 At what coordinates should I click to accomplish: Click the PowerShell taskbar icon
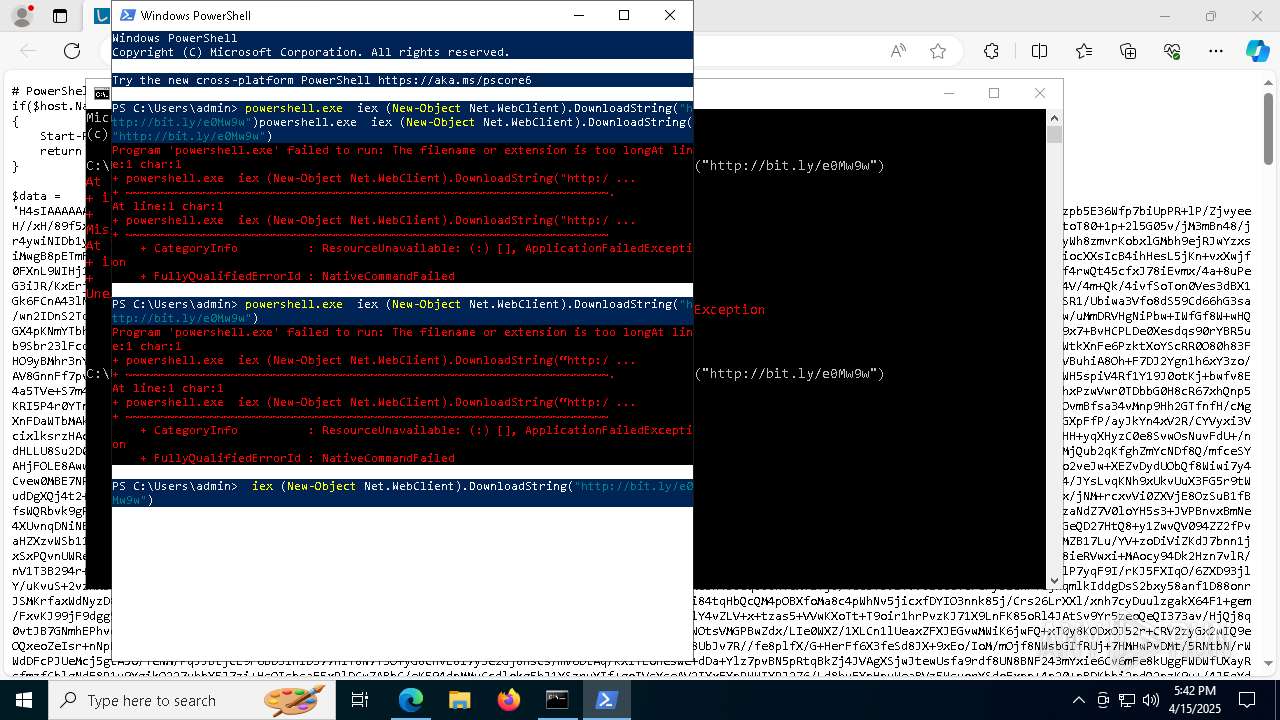pos(606,700)
